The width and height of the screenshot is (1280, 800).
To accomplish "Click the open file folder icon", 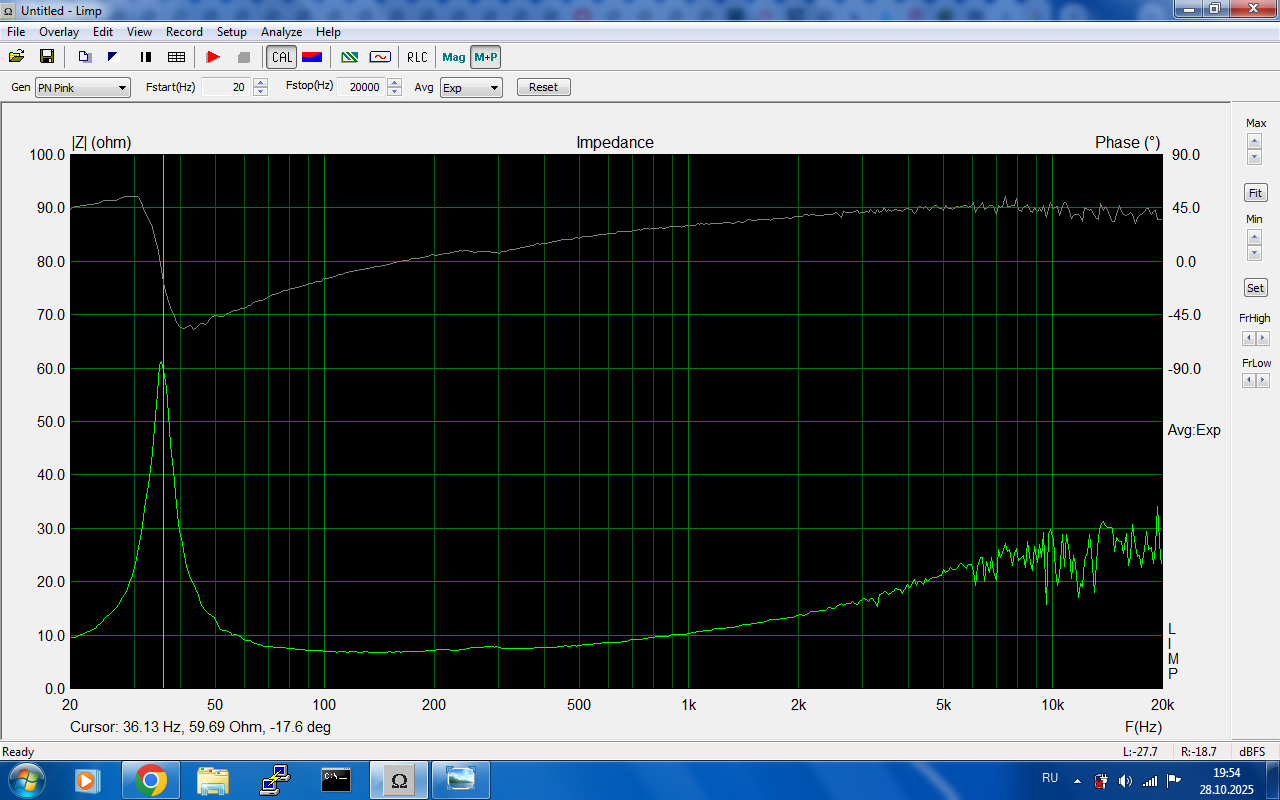I will point(16,57).
